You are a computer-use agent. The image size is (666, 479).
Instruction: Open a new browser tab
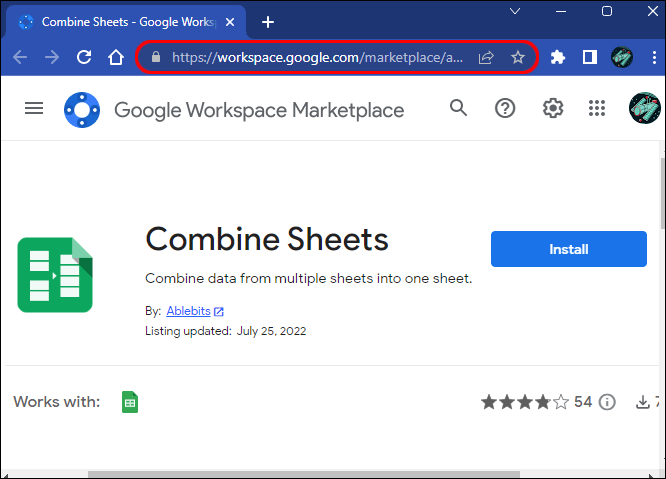267,21
